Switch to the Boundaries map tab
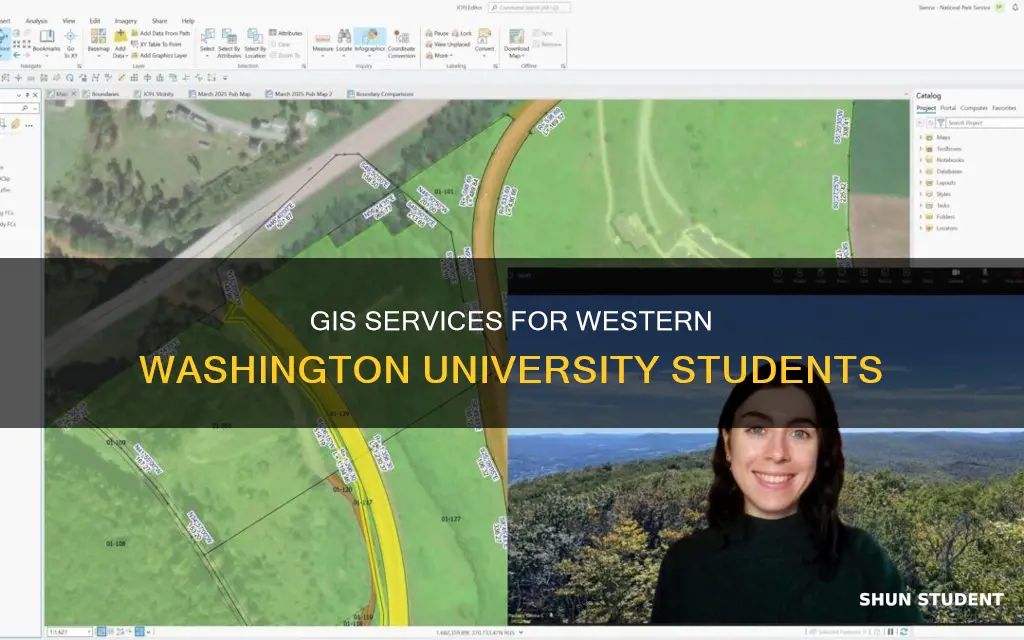This screenshot has width=1024, height=640. pos(101,94)
